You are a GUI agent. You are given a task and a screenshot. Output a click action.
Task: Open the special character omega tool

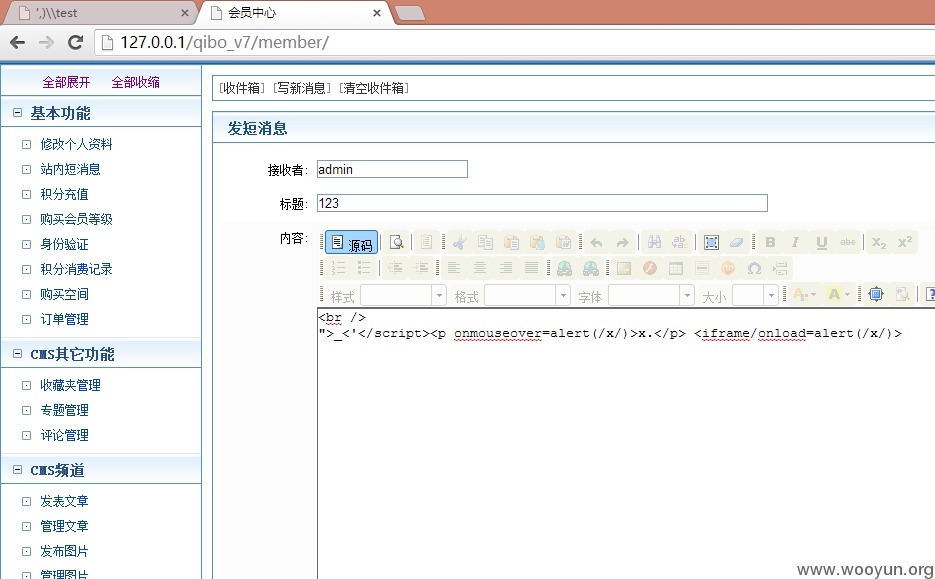(754, 268)
